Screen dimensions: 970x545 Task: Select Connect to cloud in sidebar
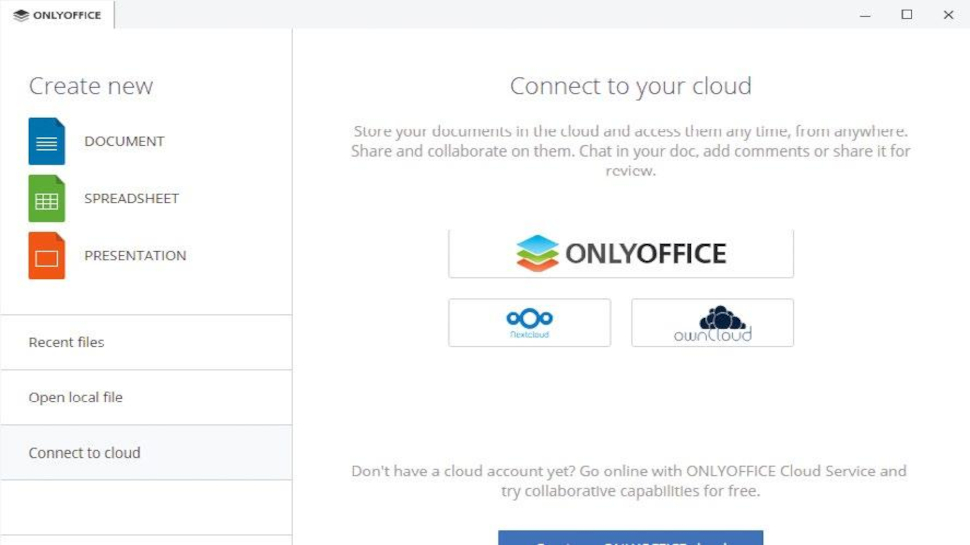(x=146, y=452)
